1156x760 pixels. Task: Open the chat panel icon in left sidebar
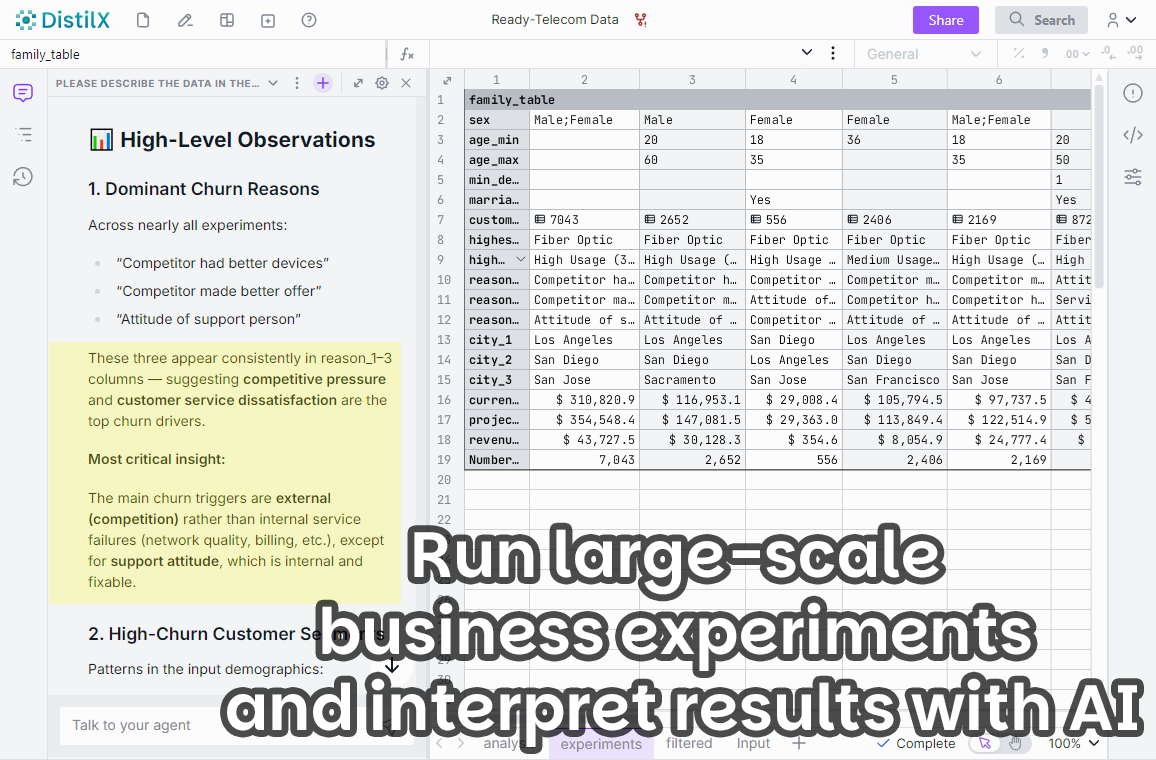23,93
